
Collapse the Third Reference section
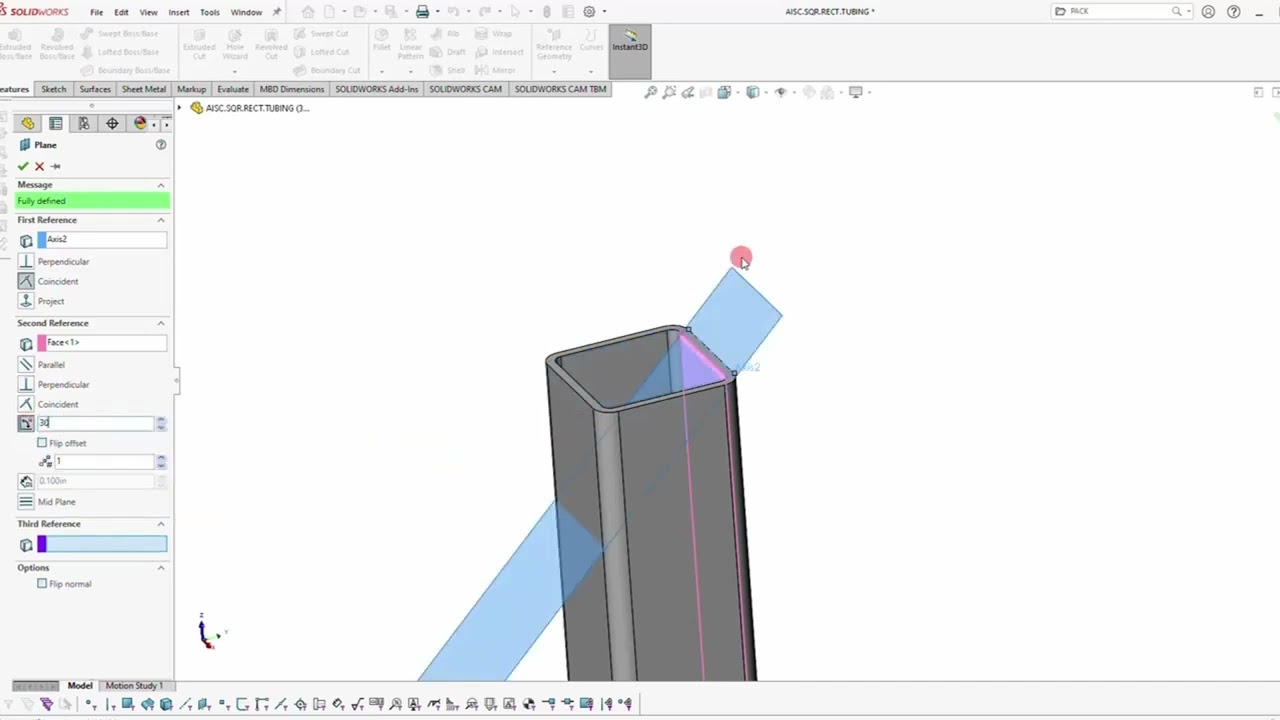coord(161,524)
